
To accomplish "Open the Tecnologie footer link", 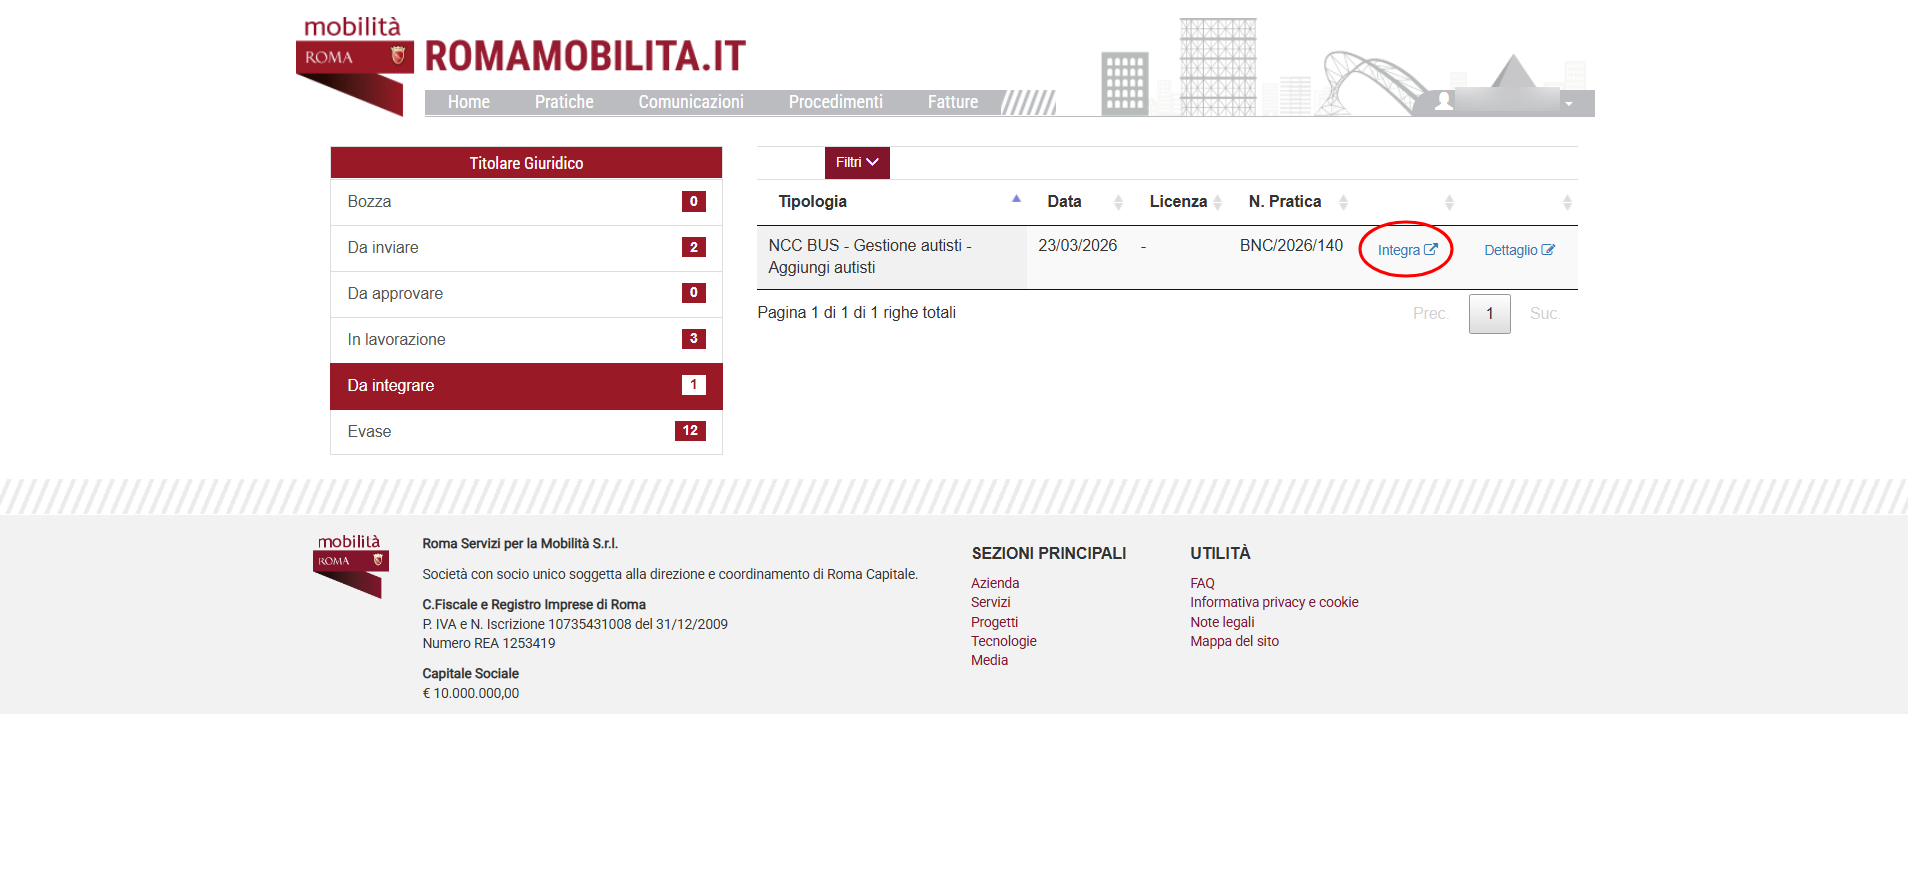I will (x=1003, y=641).
